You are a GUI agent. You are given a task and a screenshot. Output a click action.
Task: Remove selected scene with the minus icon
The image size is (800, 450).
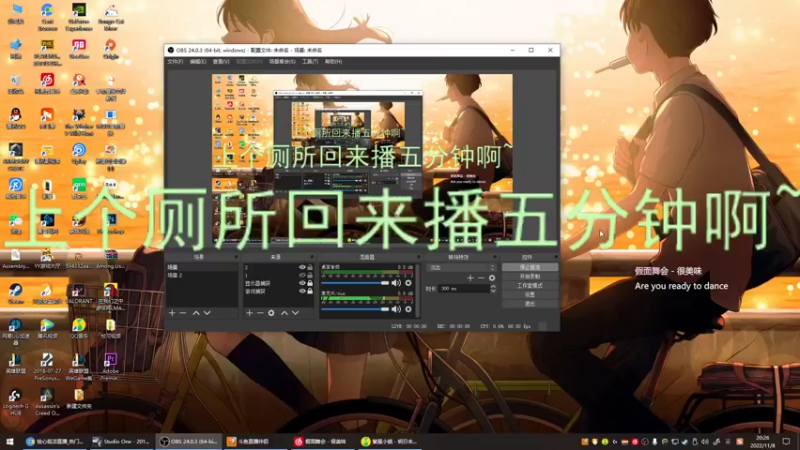[183, 313]
